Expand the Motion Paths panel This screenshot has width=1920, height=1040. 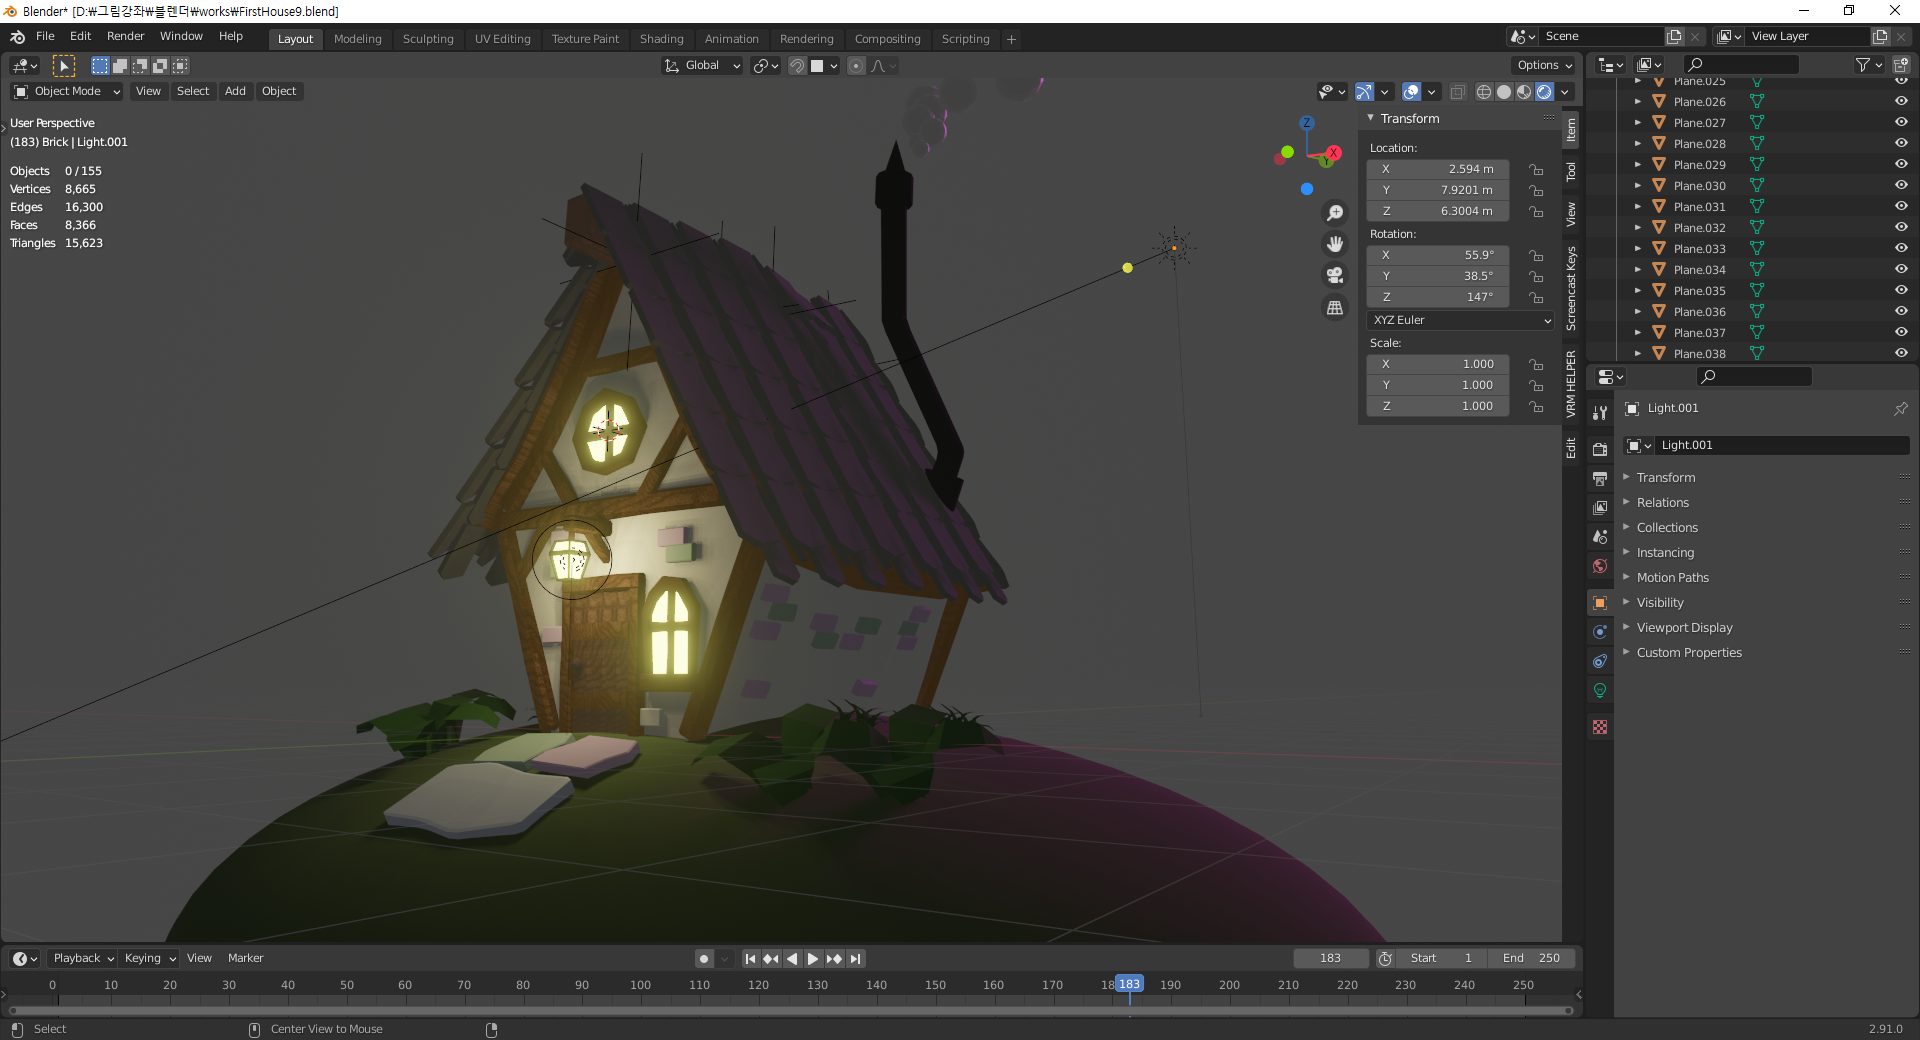[1672, 578]
